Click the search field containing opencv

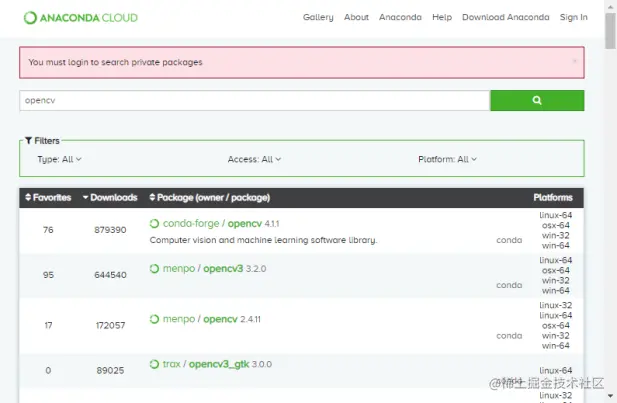pos(255,100)
